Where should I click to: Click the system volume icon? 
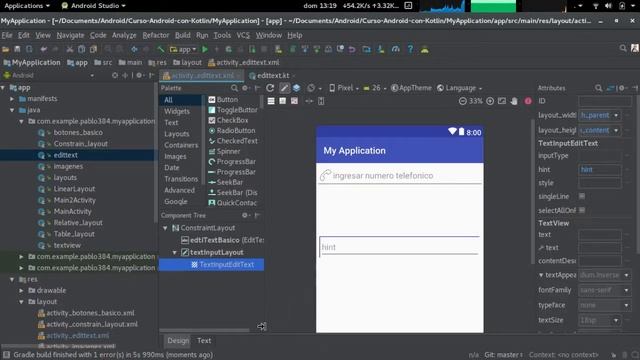coord(608,6)
